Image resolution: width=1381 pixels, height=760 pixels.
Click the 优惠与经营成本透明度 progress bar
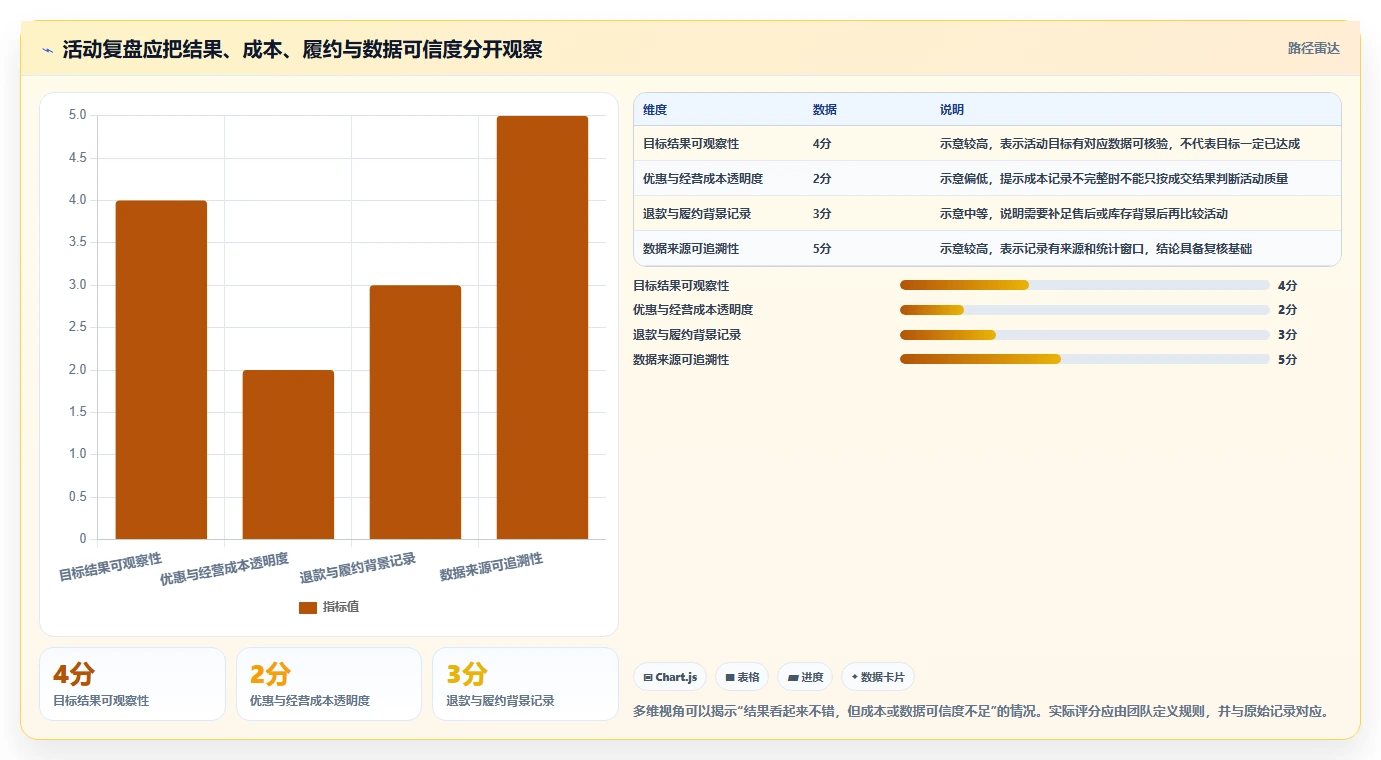point(1085,310)
